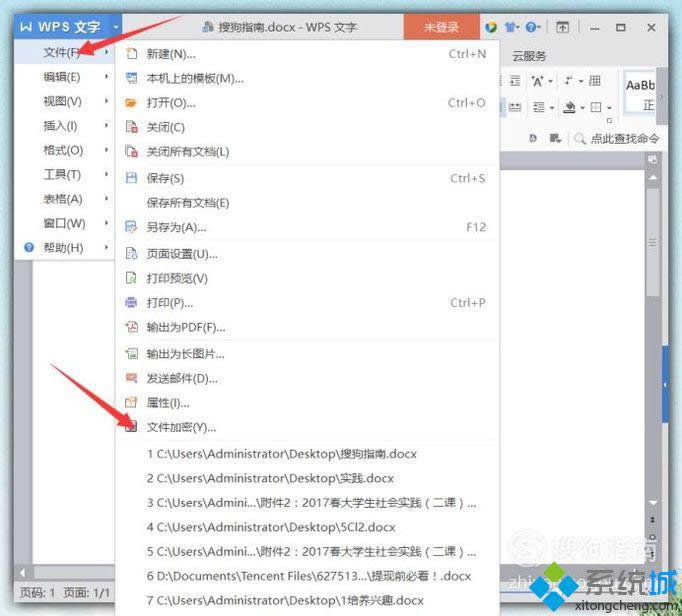
Task: Click the 关闭(C) close document icon
Action: coord(131,127)
